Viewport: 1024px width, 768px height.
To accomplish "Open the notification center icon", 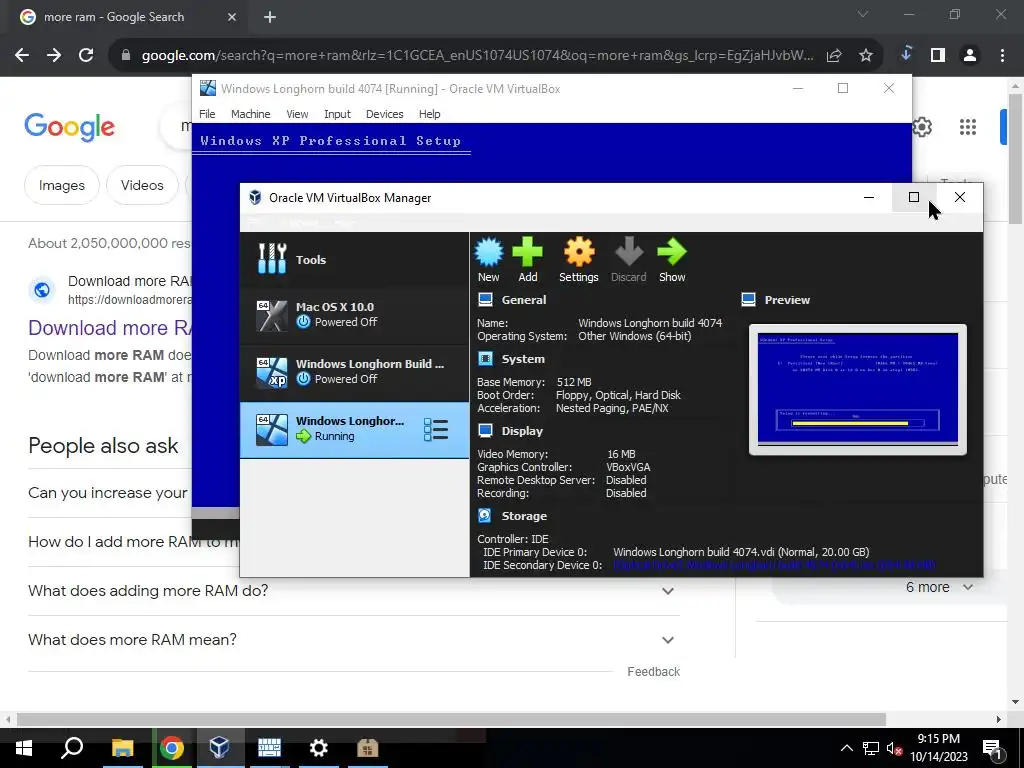I will pyautogui.click(x=992, y=749).
